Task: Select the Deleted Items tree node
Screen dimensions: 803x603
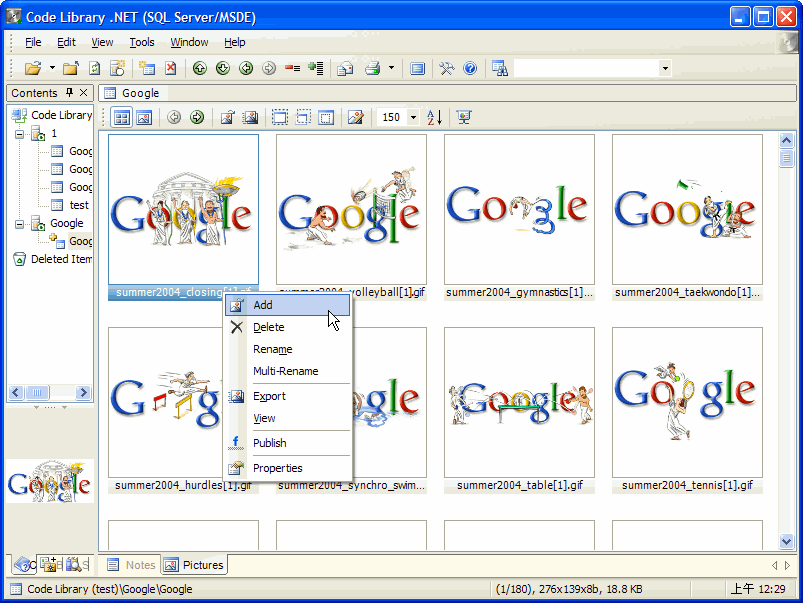Action: tap(61, 259)
